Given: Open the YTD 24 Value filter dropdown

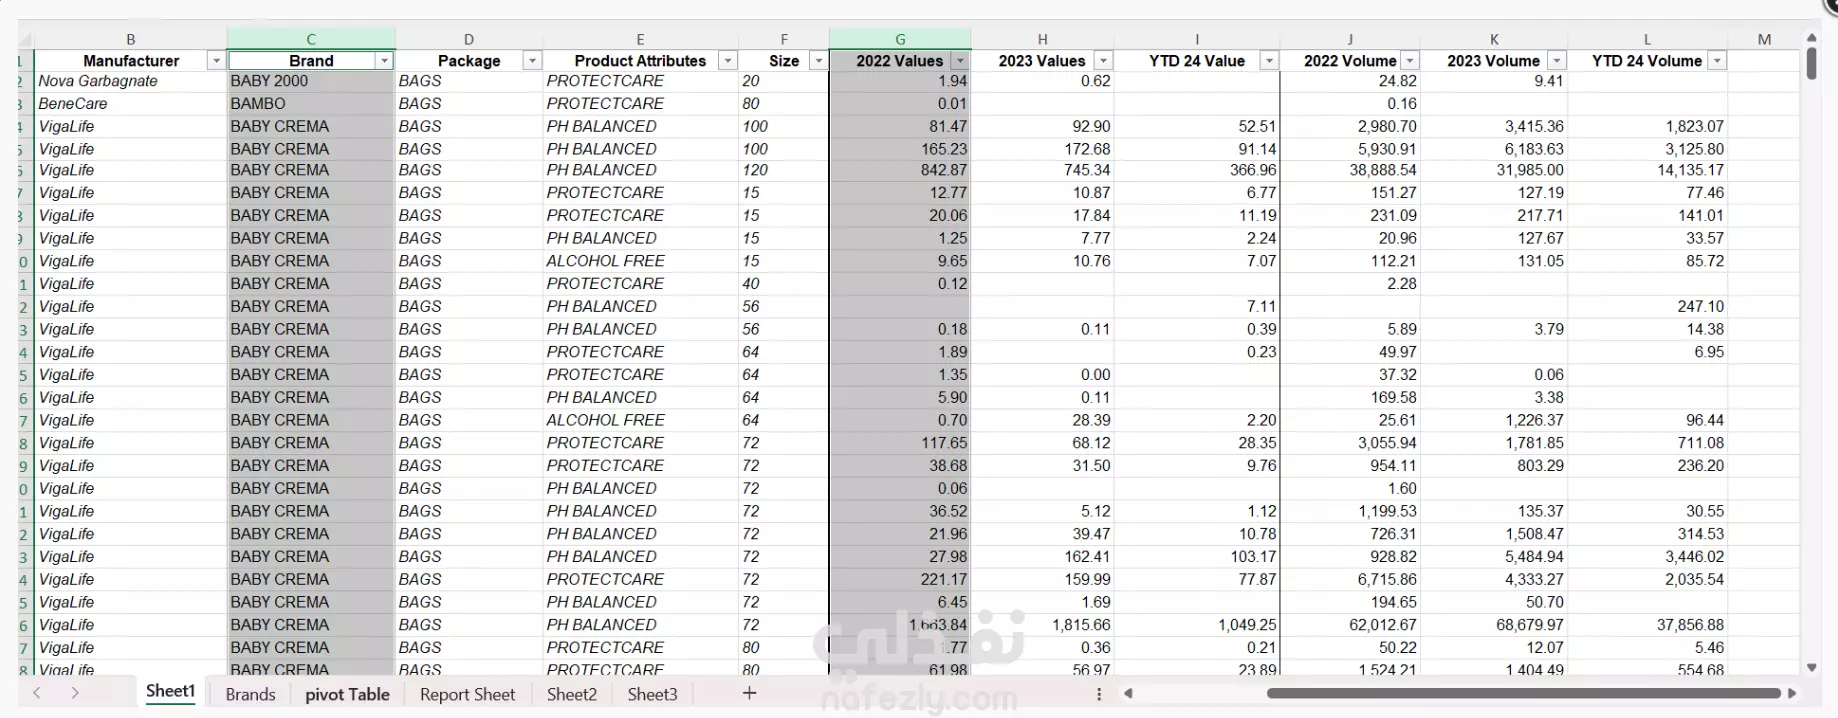Looking at the screenshot, I should [x=1269, y=61].
